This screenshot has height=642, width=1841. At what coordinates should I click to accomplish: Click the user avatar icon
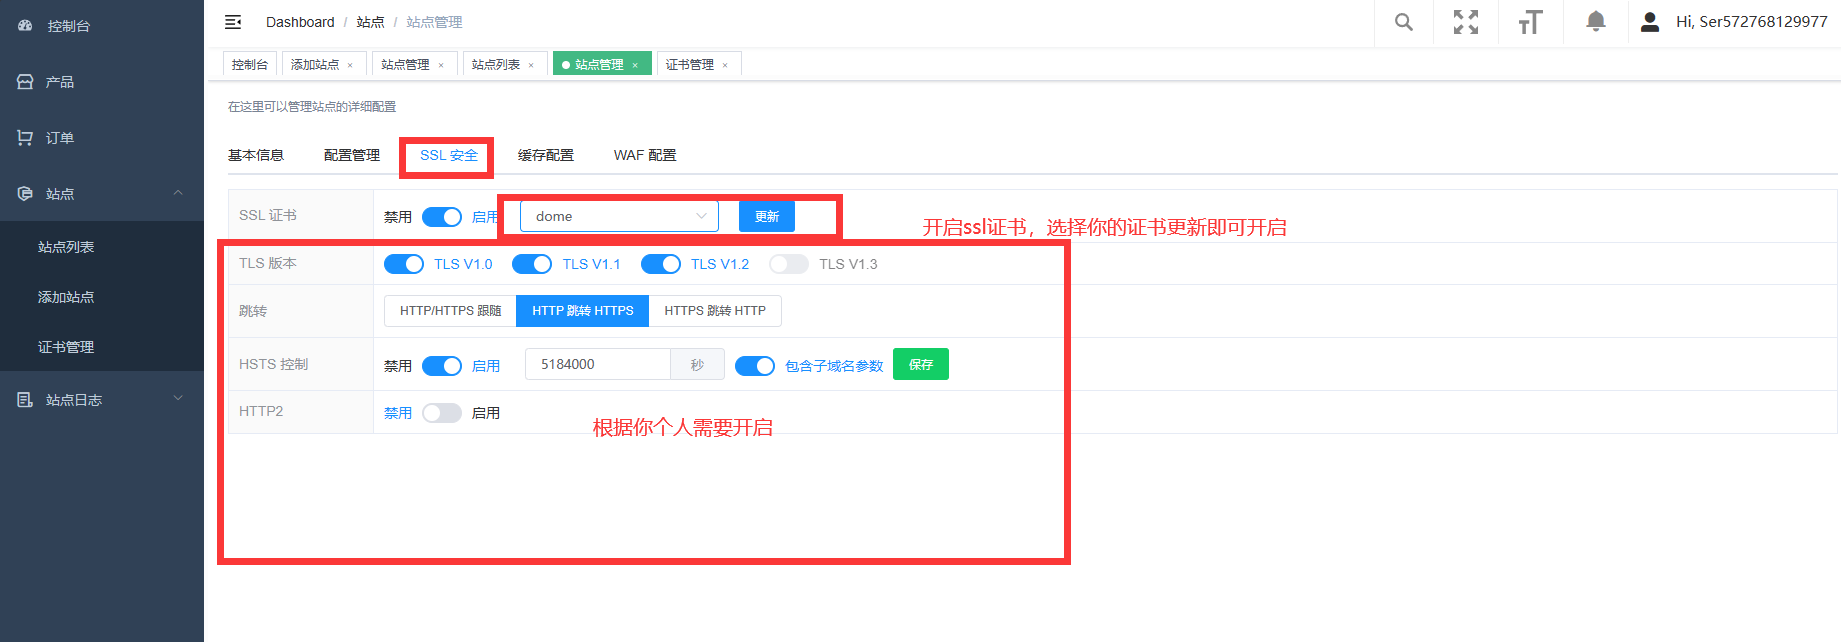click(x=1650, y=22)
